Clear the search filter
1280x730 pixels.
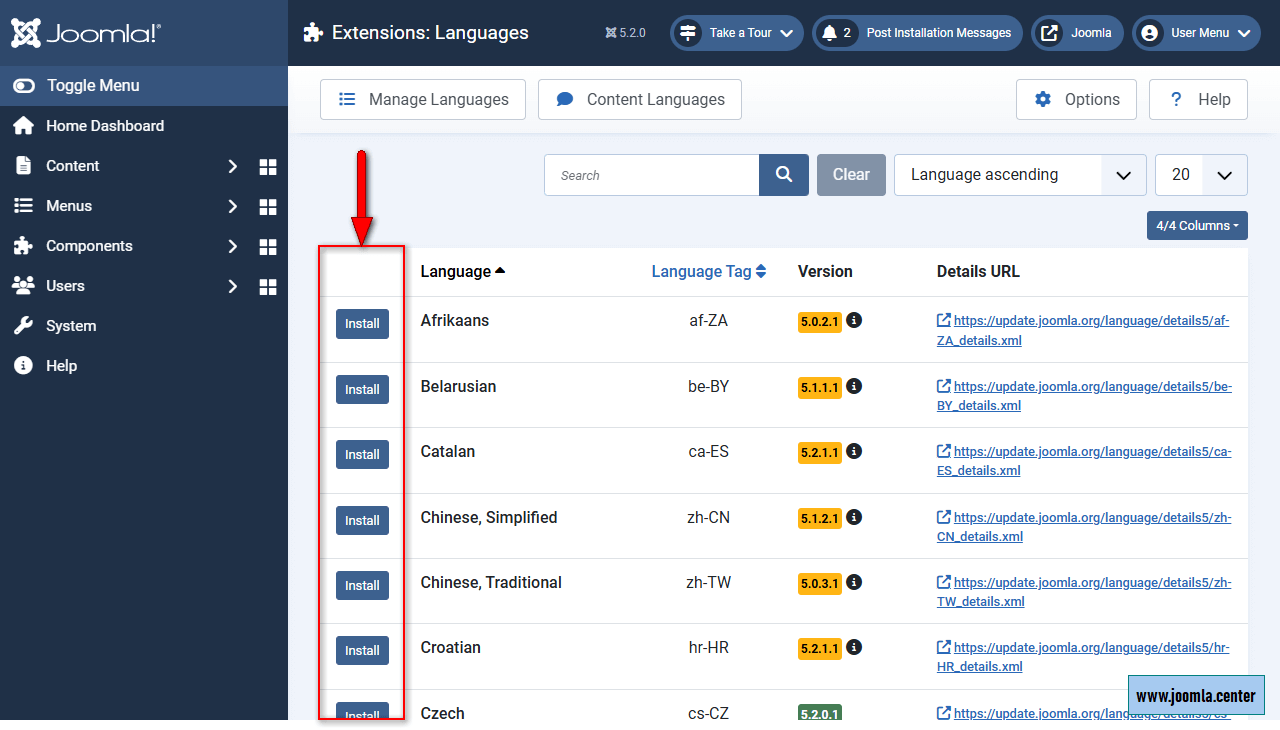pyautogui.click(x=851, y=175)
